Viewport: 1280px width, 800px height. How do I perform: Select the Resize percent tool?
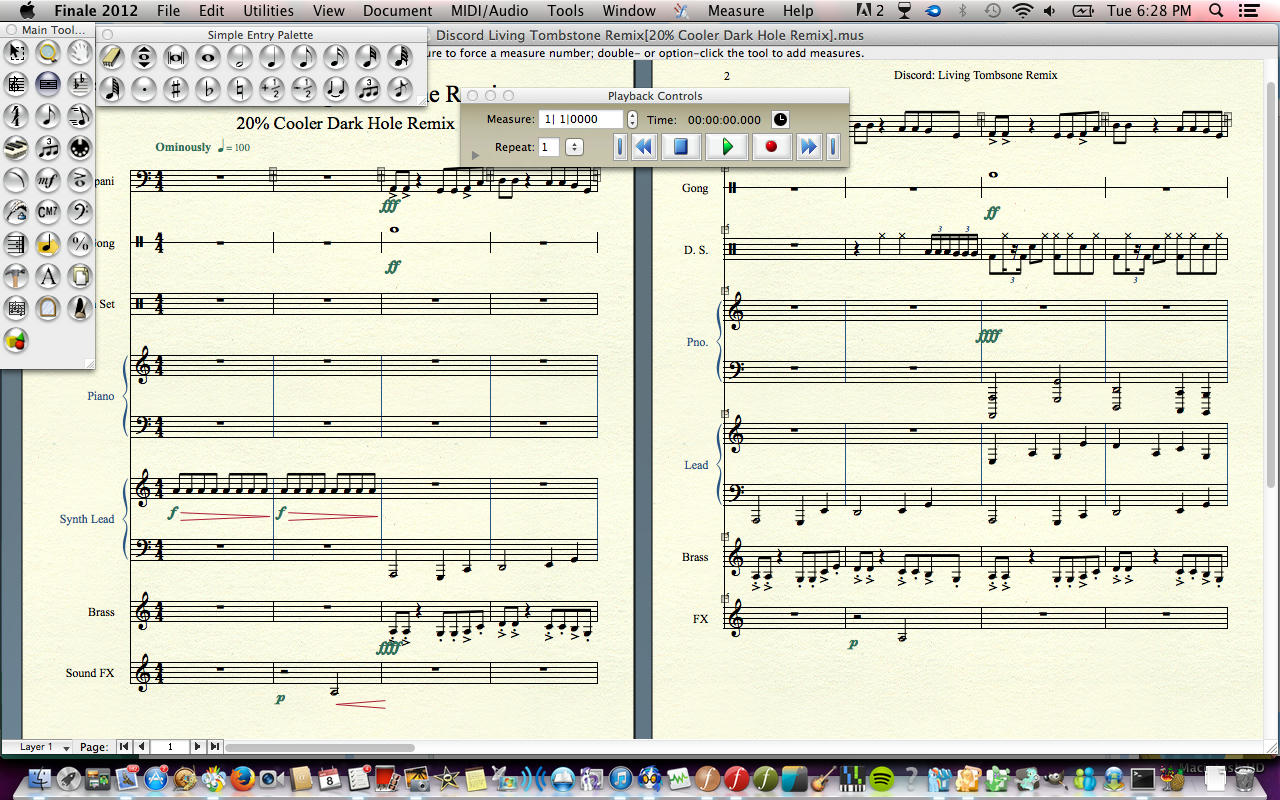pos(80,244)
